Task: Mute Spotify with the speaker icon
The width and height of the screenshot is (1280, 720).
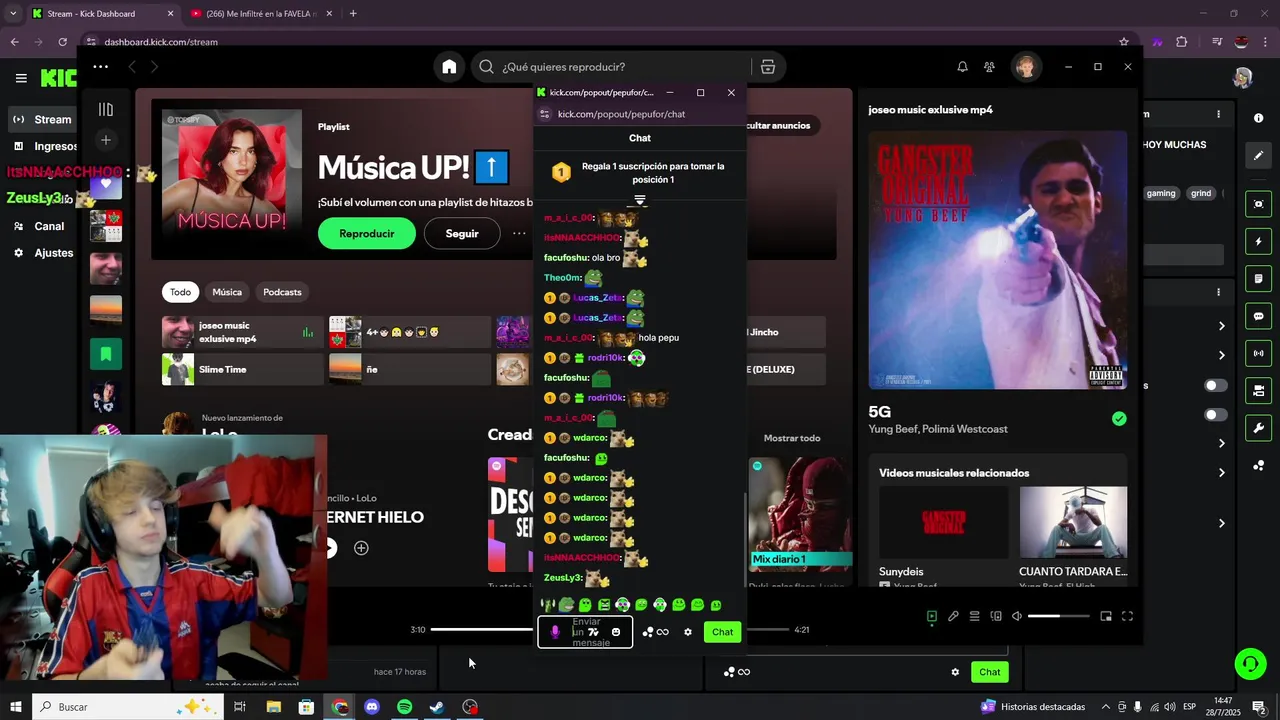Action: pyautogui.click(x=1017, y=617)
